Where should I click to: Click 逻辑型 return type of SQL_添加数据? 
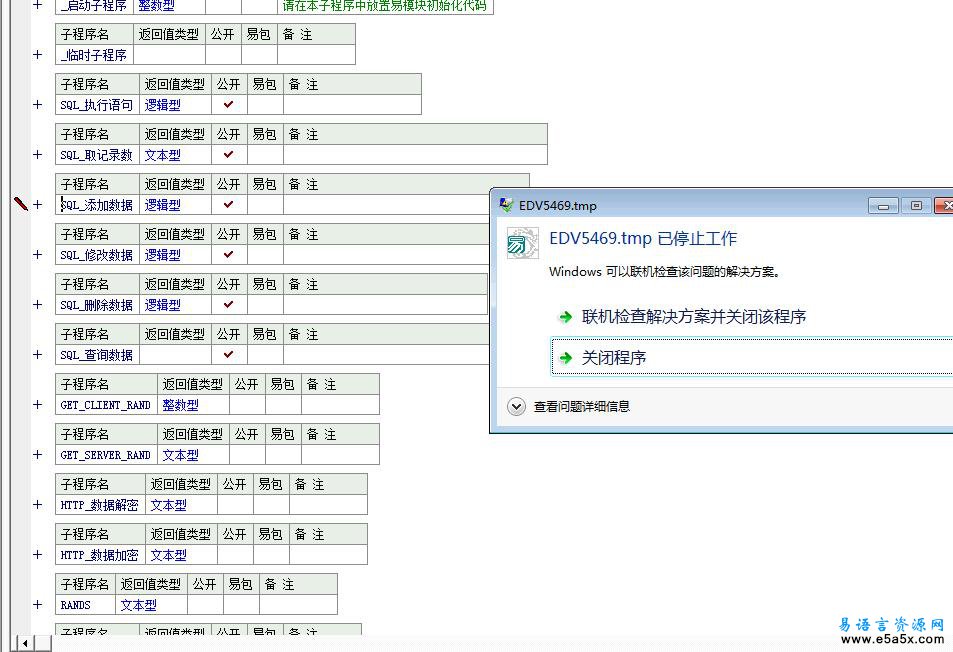(x=162, y=205)
